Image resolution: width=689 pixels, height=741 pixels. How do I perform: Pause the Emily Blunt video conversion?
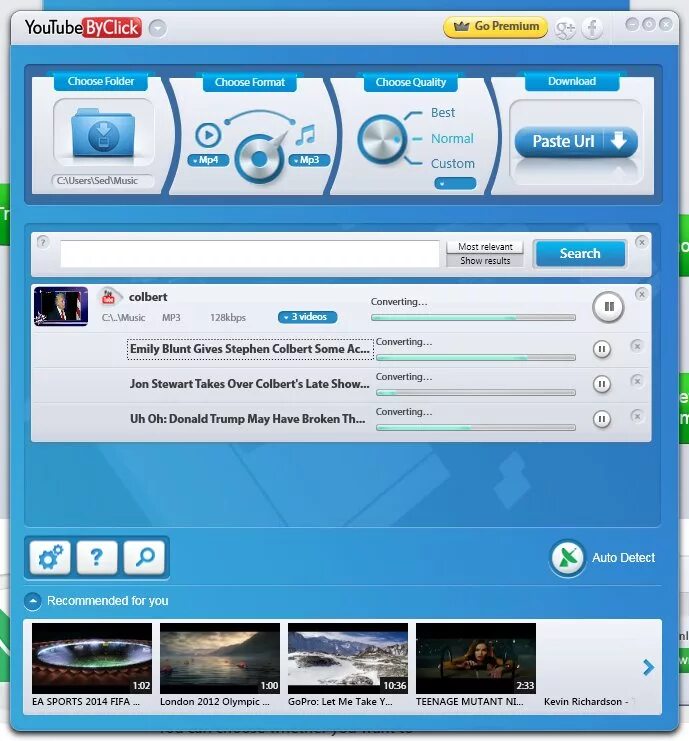point(602,349)
